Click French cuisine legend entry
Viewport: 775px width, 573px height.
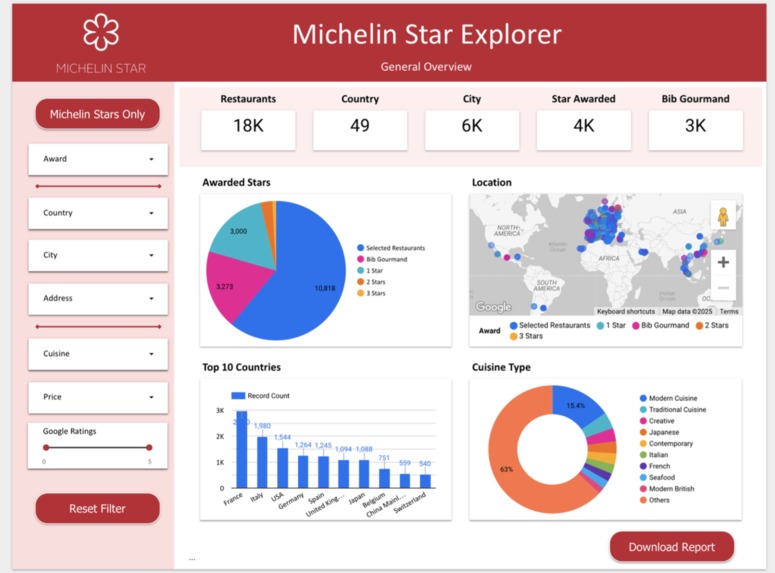(x=655, y=466)
